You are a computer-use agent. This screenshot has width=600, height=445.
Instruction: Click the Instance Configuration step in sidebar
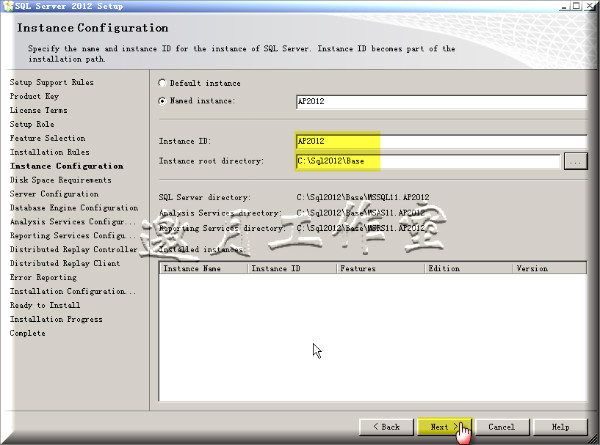67,166
